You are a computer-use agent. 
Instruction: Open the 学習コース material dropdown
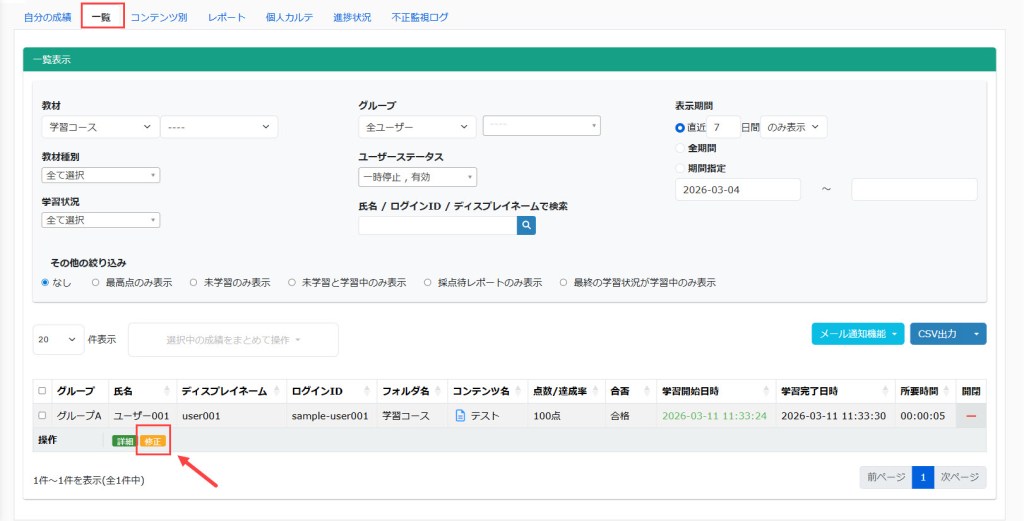tap(99, 127)
